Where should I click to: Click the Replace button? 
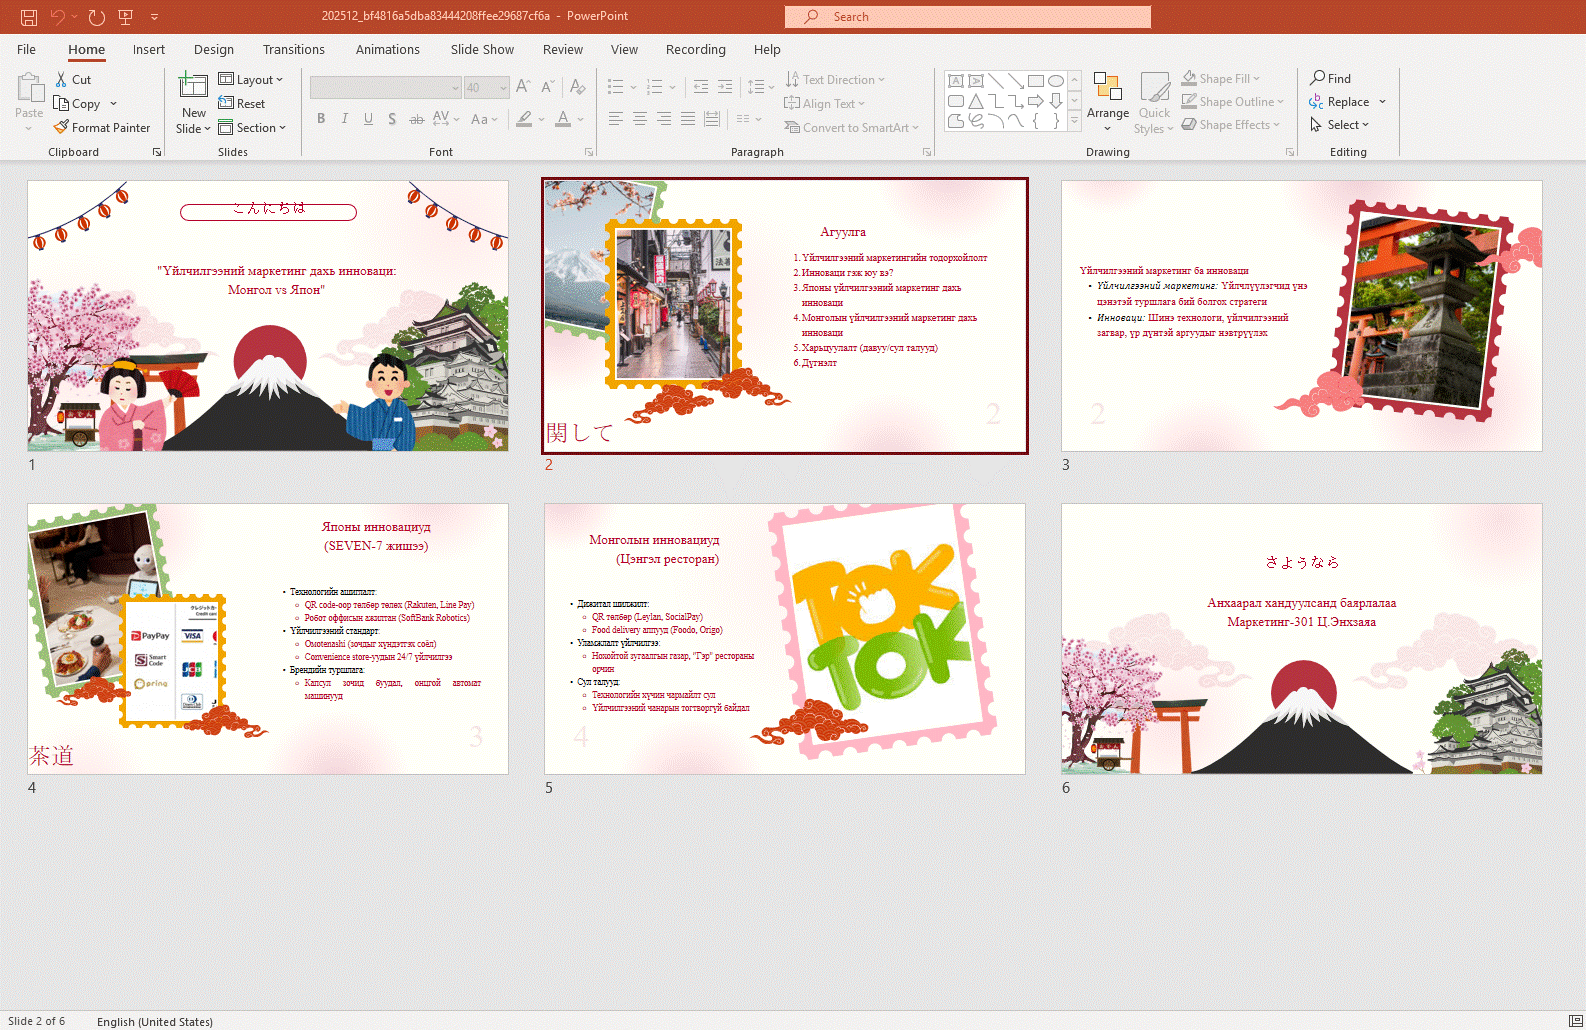[1347, 102]
